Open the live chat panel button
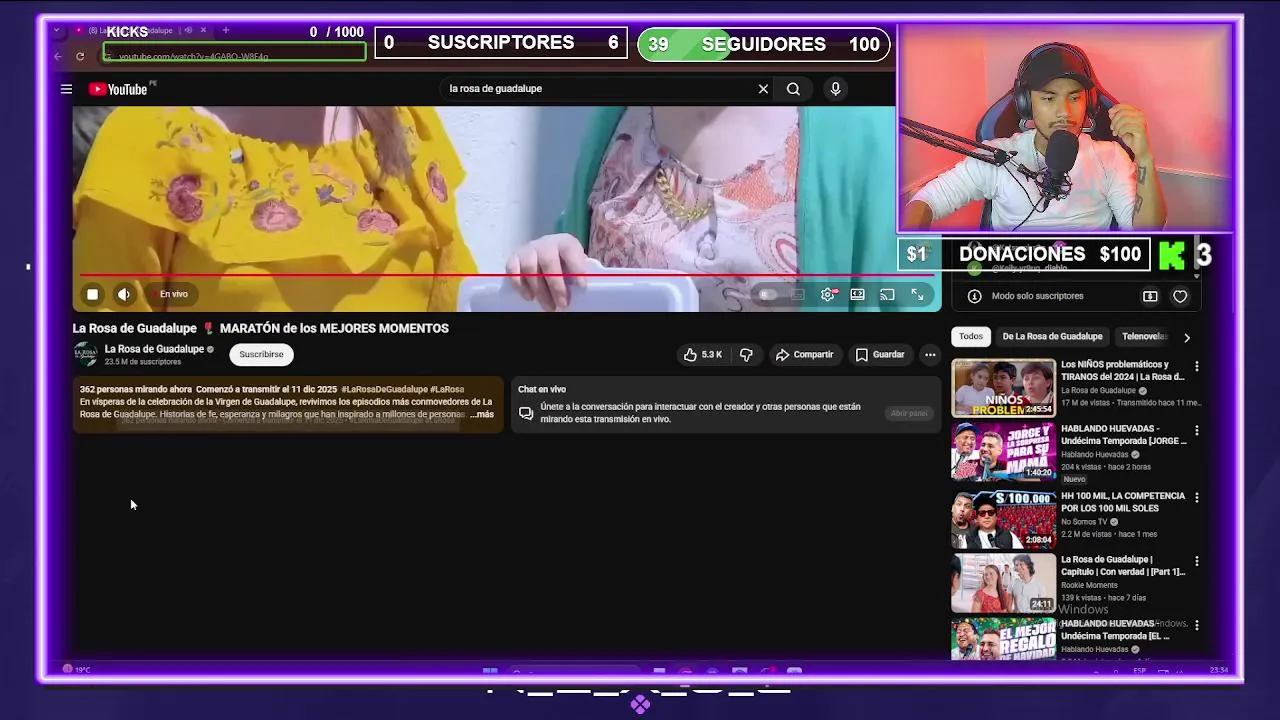Viewport: 1280px width, 720px height. click(909, 413)
